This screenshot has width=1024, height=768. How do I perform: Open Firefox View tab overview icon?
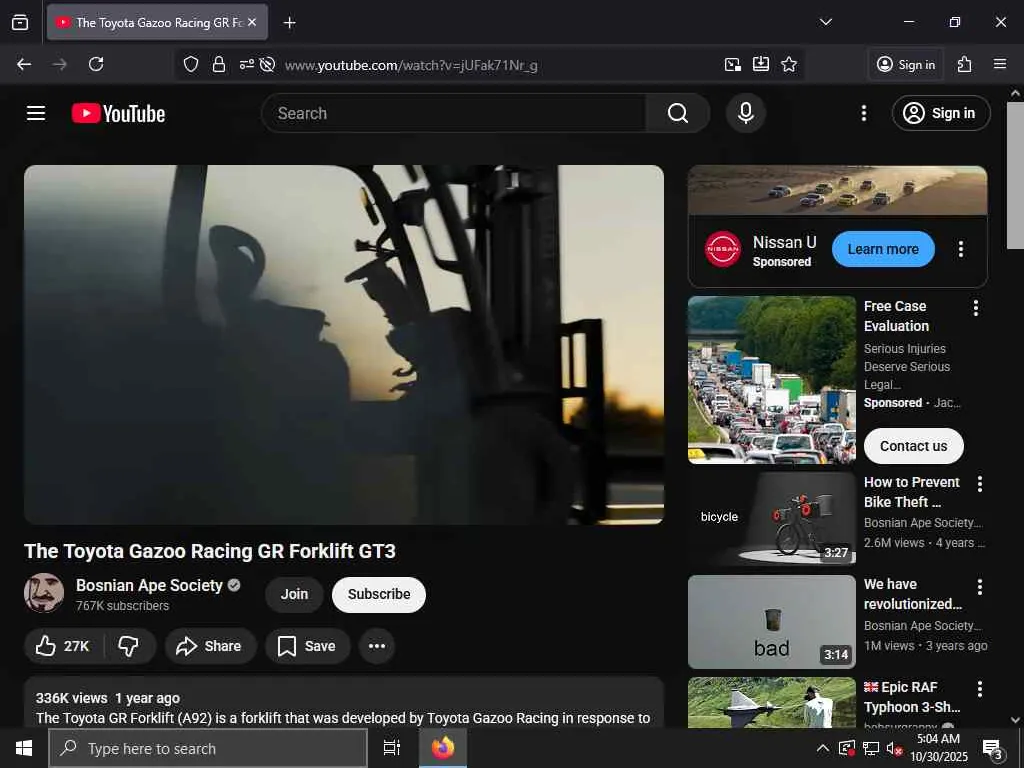(x=20, y=23)
